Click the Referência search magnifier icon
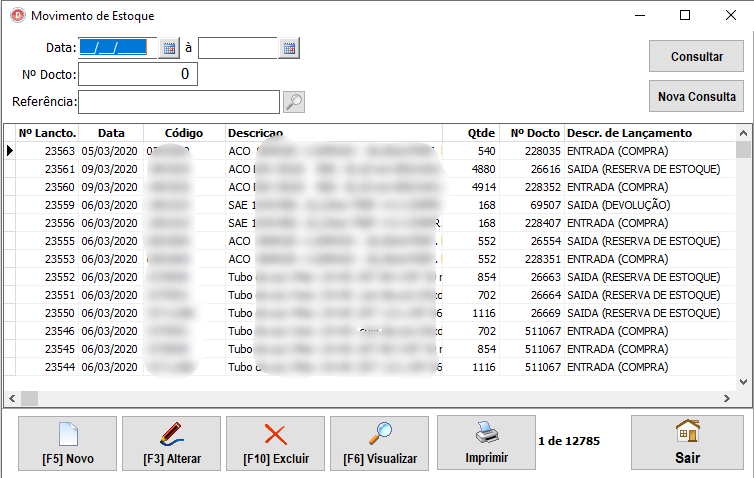 [x=294, y=101]
